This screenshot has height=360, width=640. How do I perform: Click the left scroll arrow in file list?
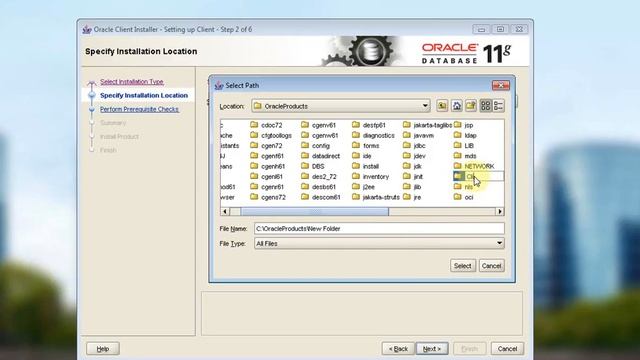click(225, 211)
